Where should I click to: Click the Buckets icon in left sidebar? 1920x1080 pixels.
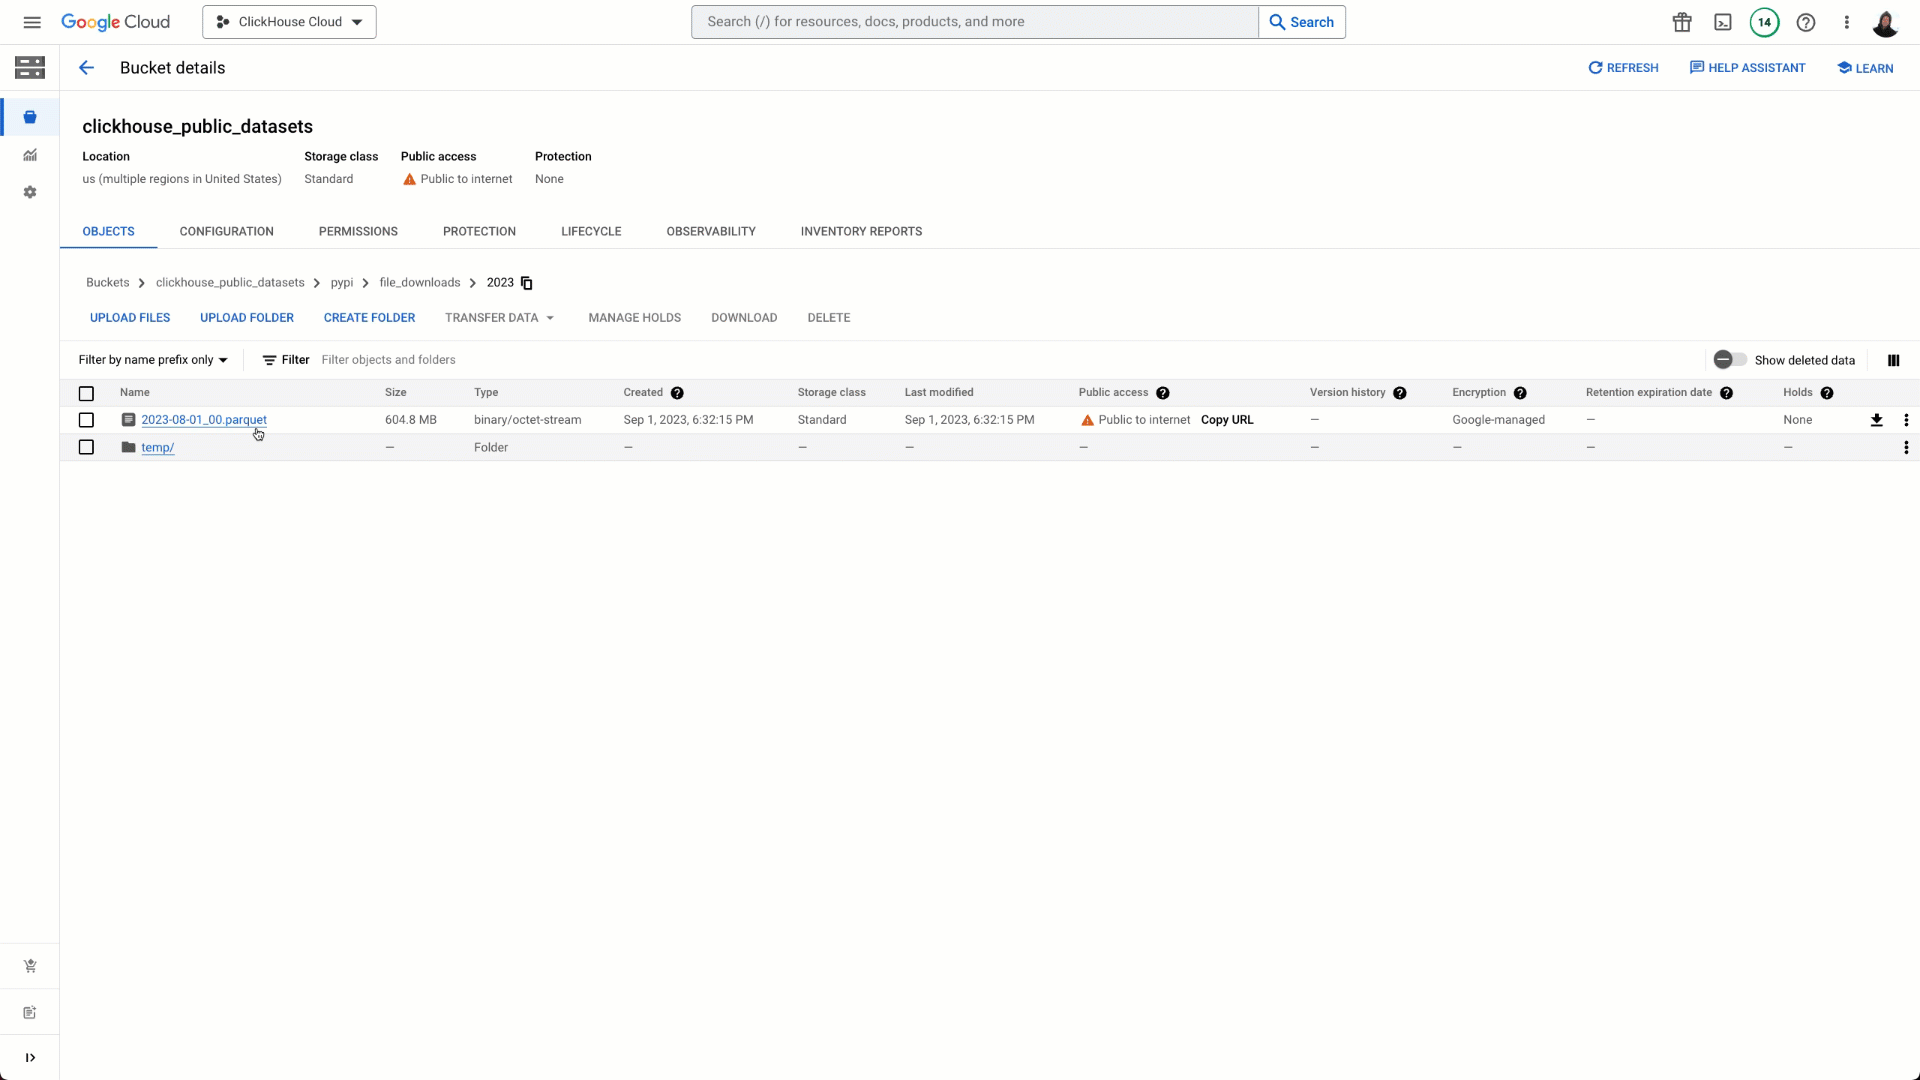tap(30, 118)
